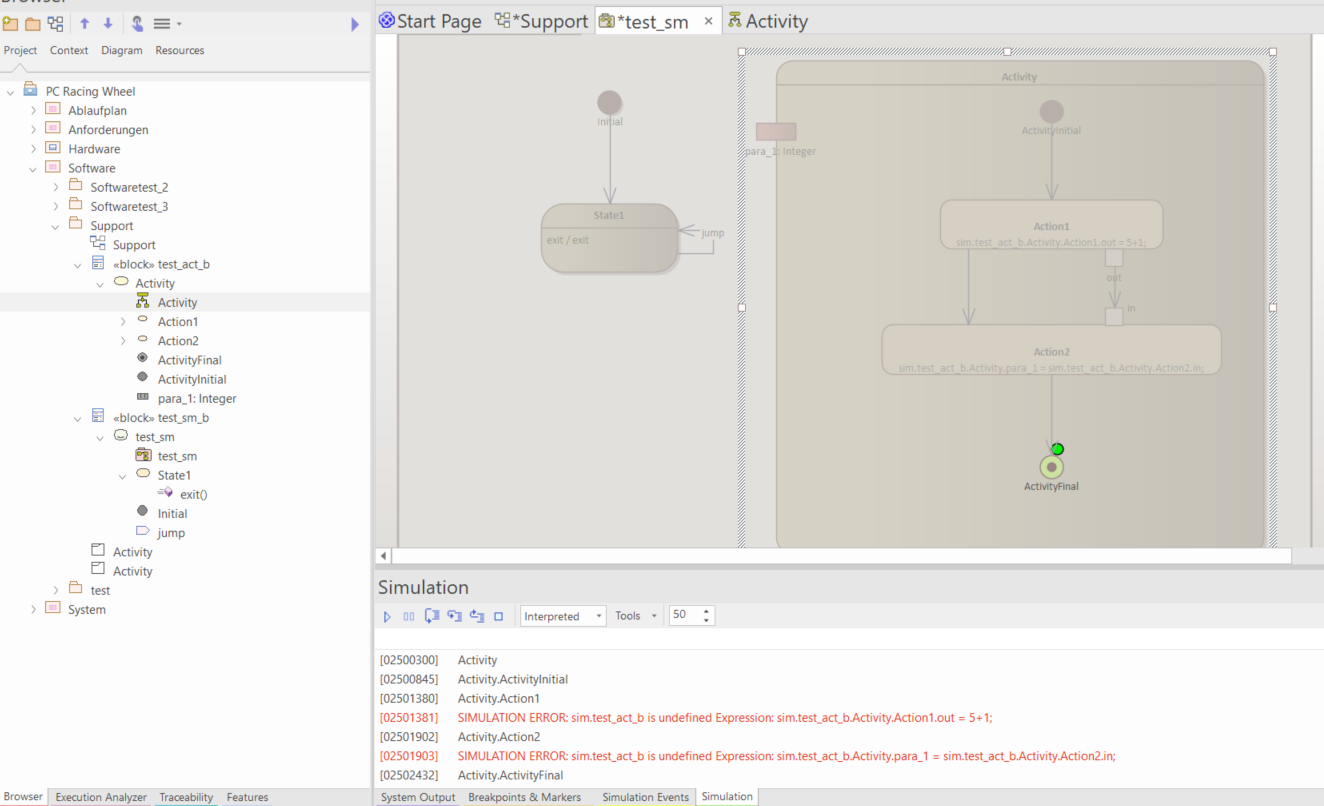The height and width of the screenshot is (806, 1324).
Task: Click the PC Racing Wheel model icon
Action: pyautogui.click(x=30, y=90)
